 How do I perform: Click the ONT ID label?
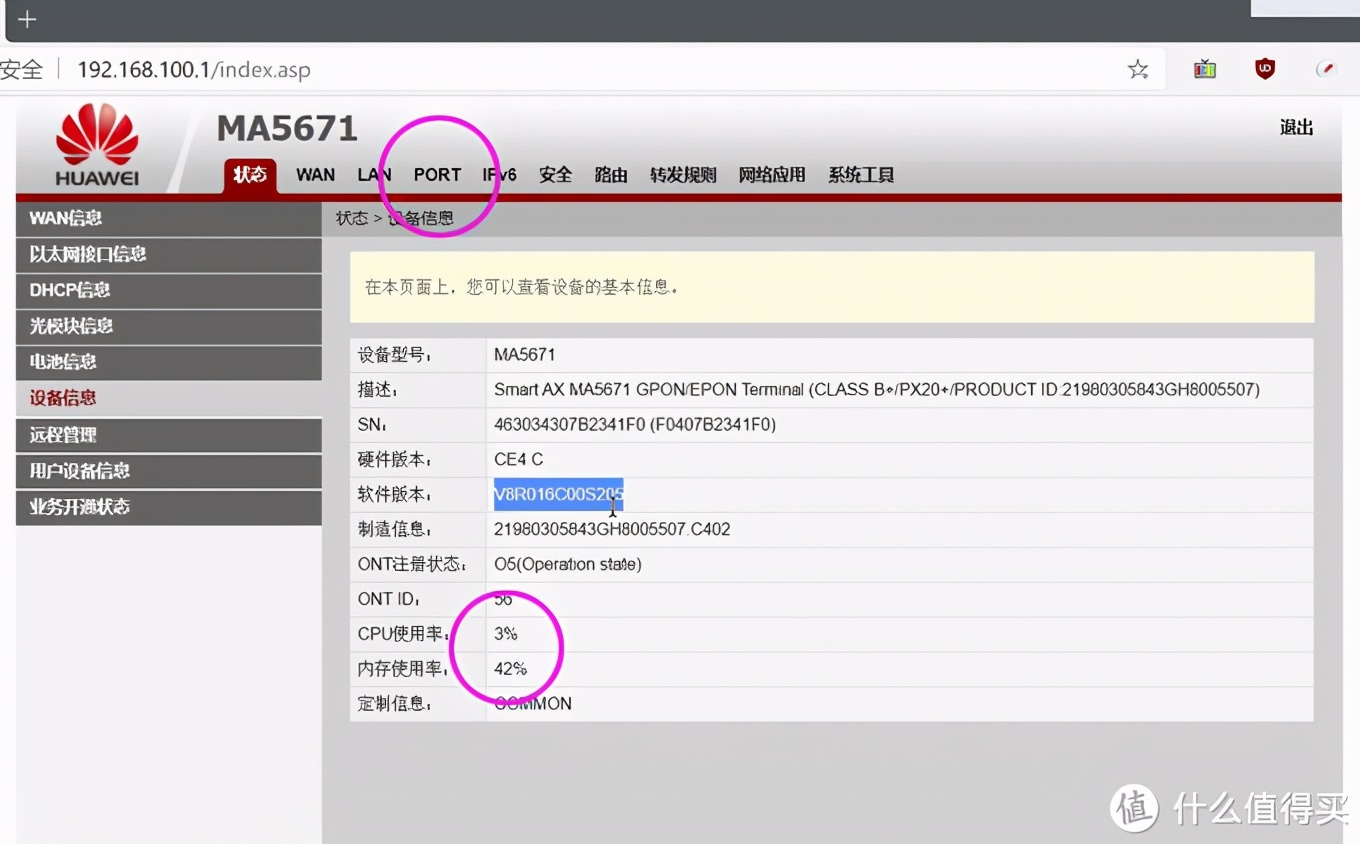(x=389, y=599)
